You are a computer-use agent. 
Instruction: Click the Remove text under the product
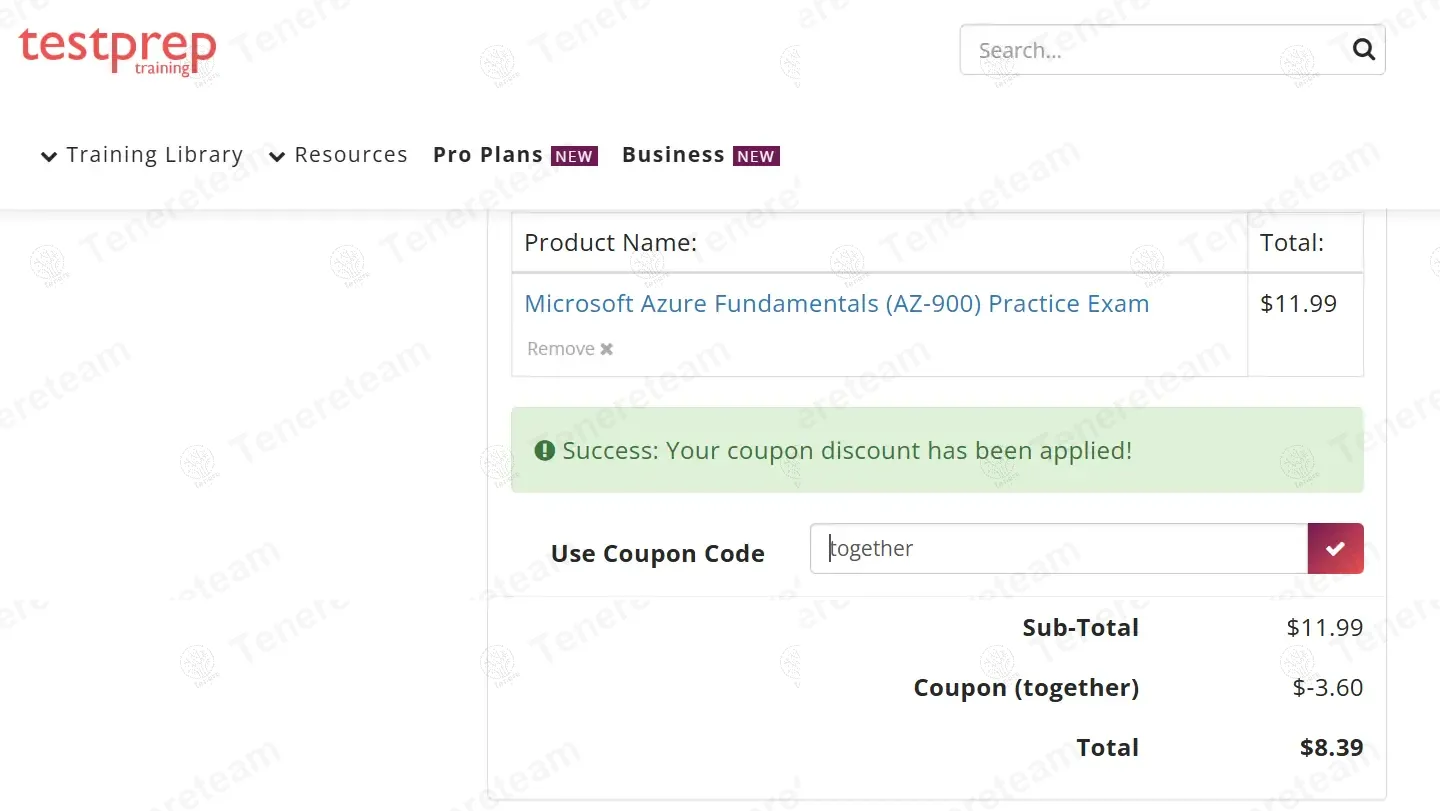561,349
